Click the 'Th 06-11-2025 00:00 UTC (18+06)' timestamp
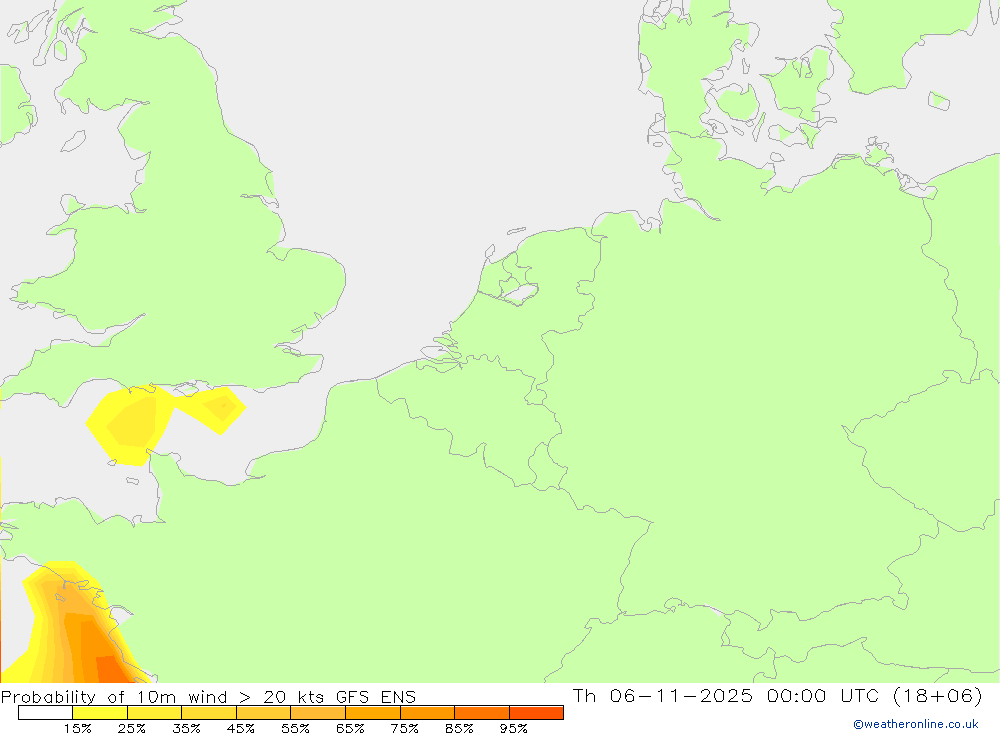The width and height of the screenshot is (1000, 733). point(777,695)
